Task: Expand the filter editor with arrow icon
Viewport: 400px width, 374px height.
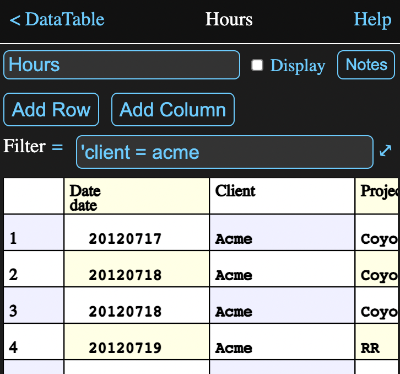Action: (386, 150)
